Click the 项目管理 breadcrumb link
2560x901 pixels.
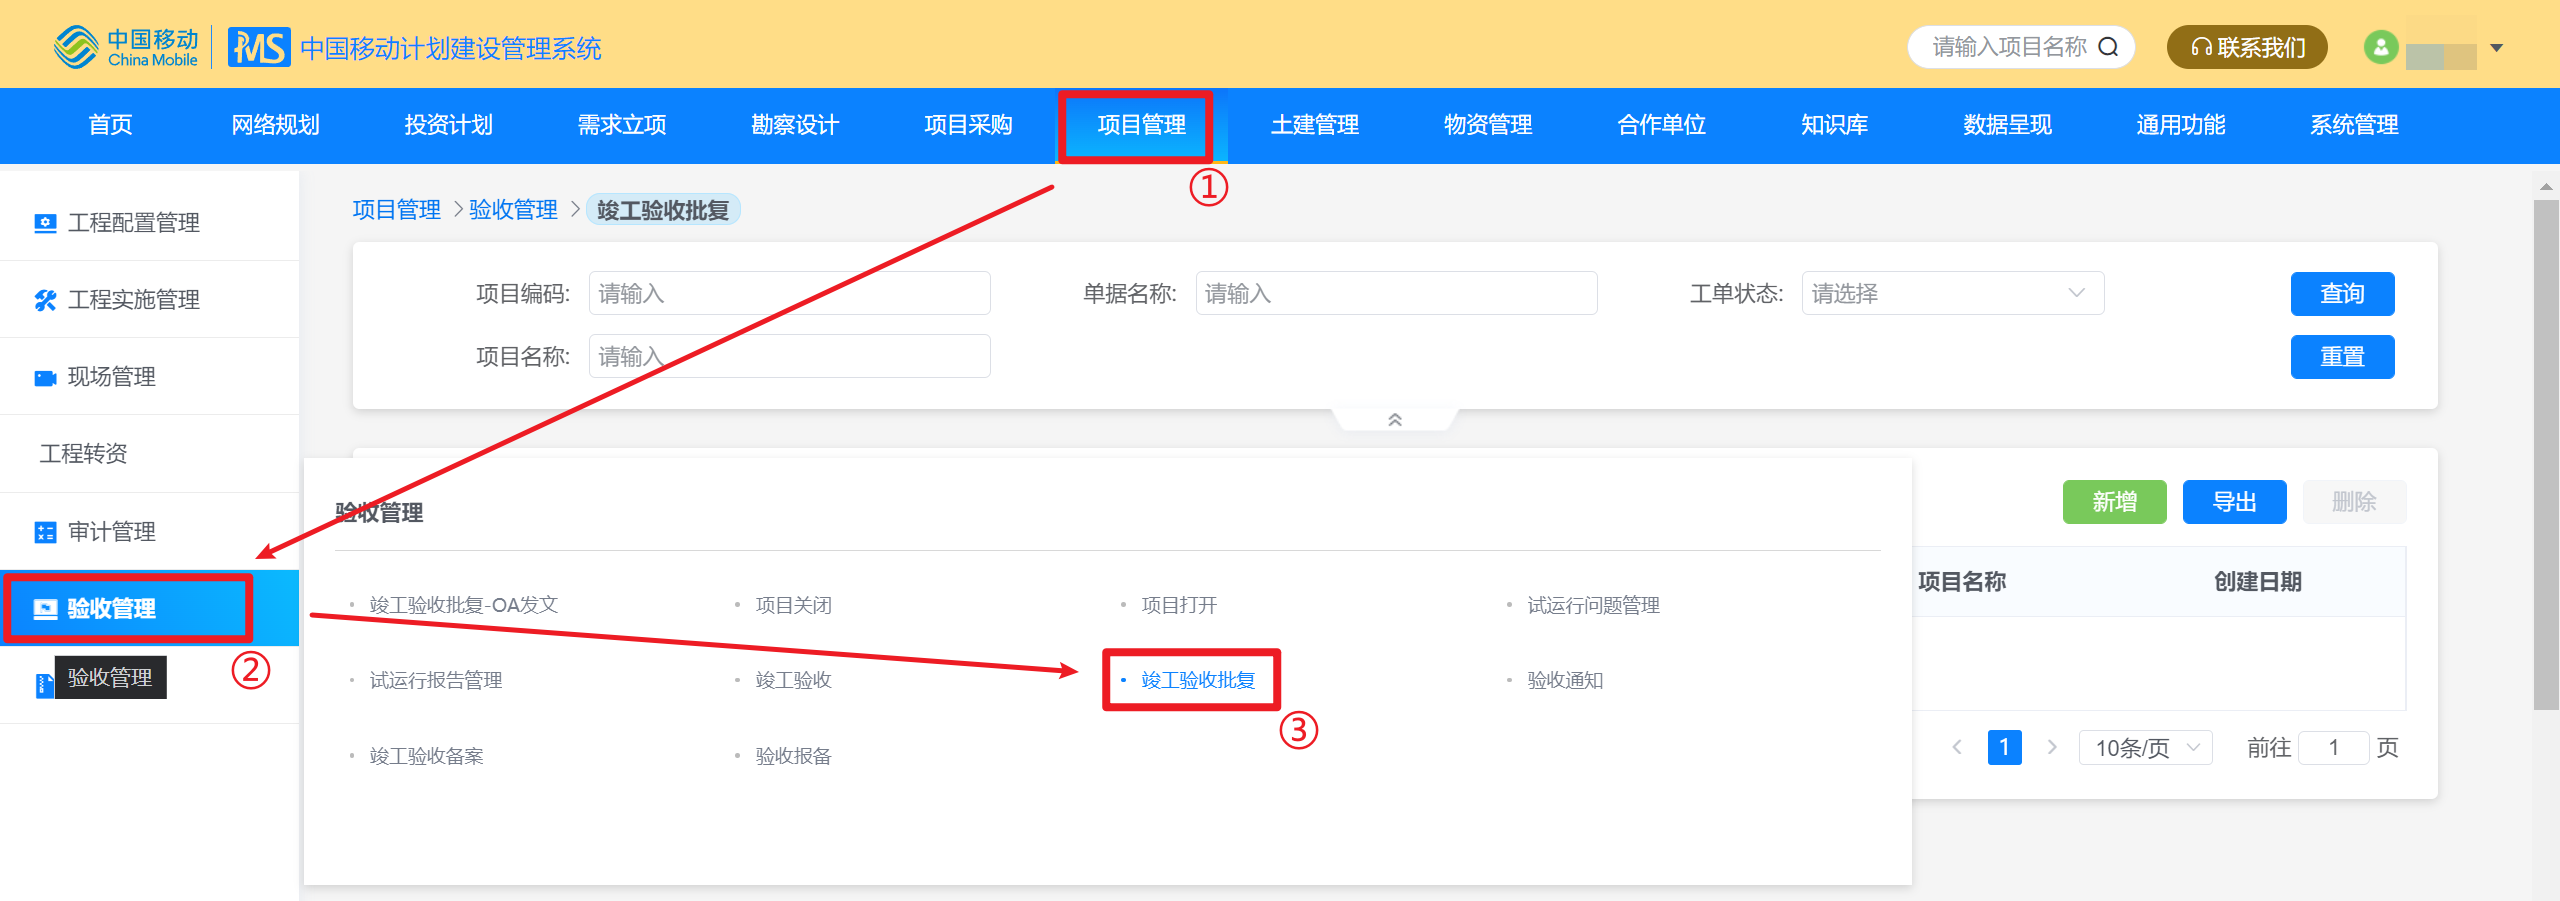(x=397, y=209)
